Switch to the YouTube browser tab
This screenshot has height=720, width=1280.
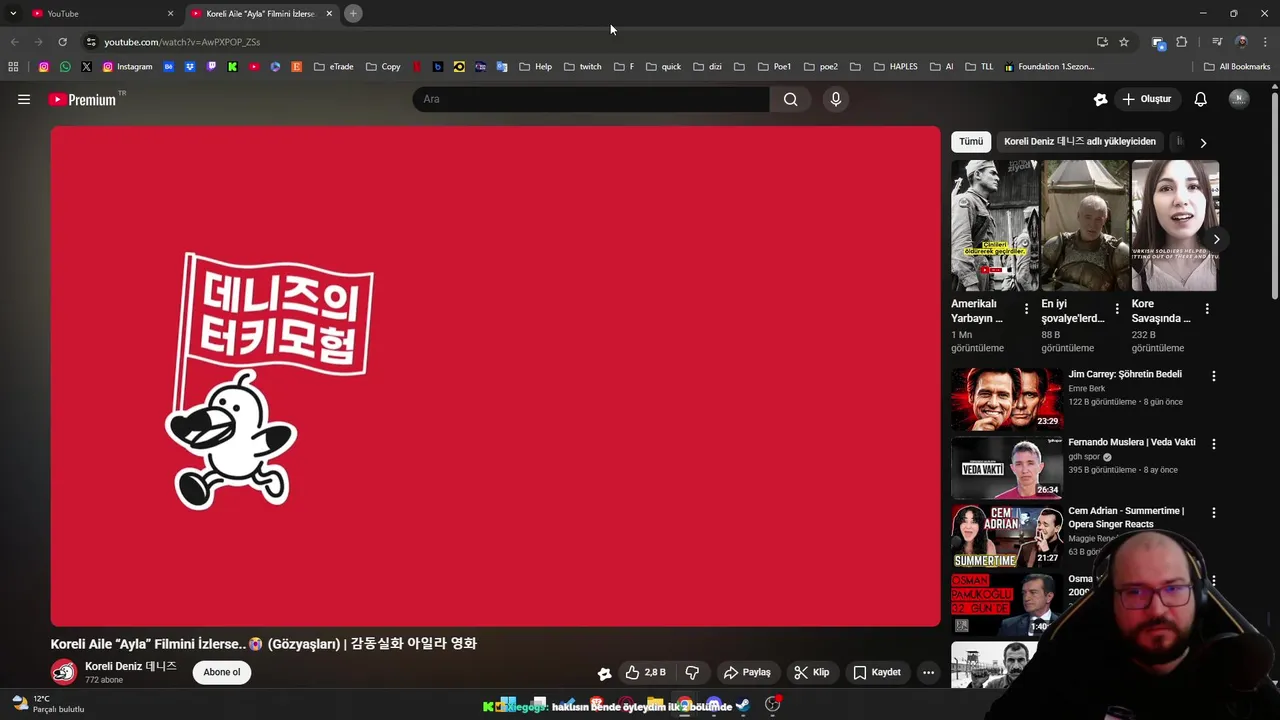click(100, 13)
